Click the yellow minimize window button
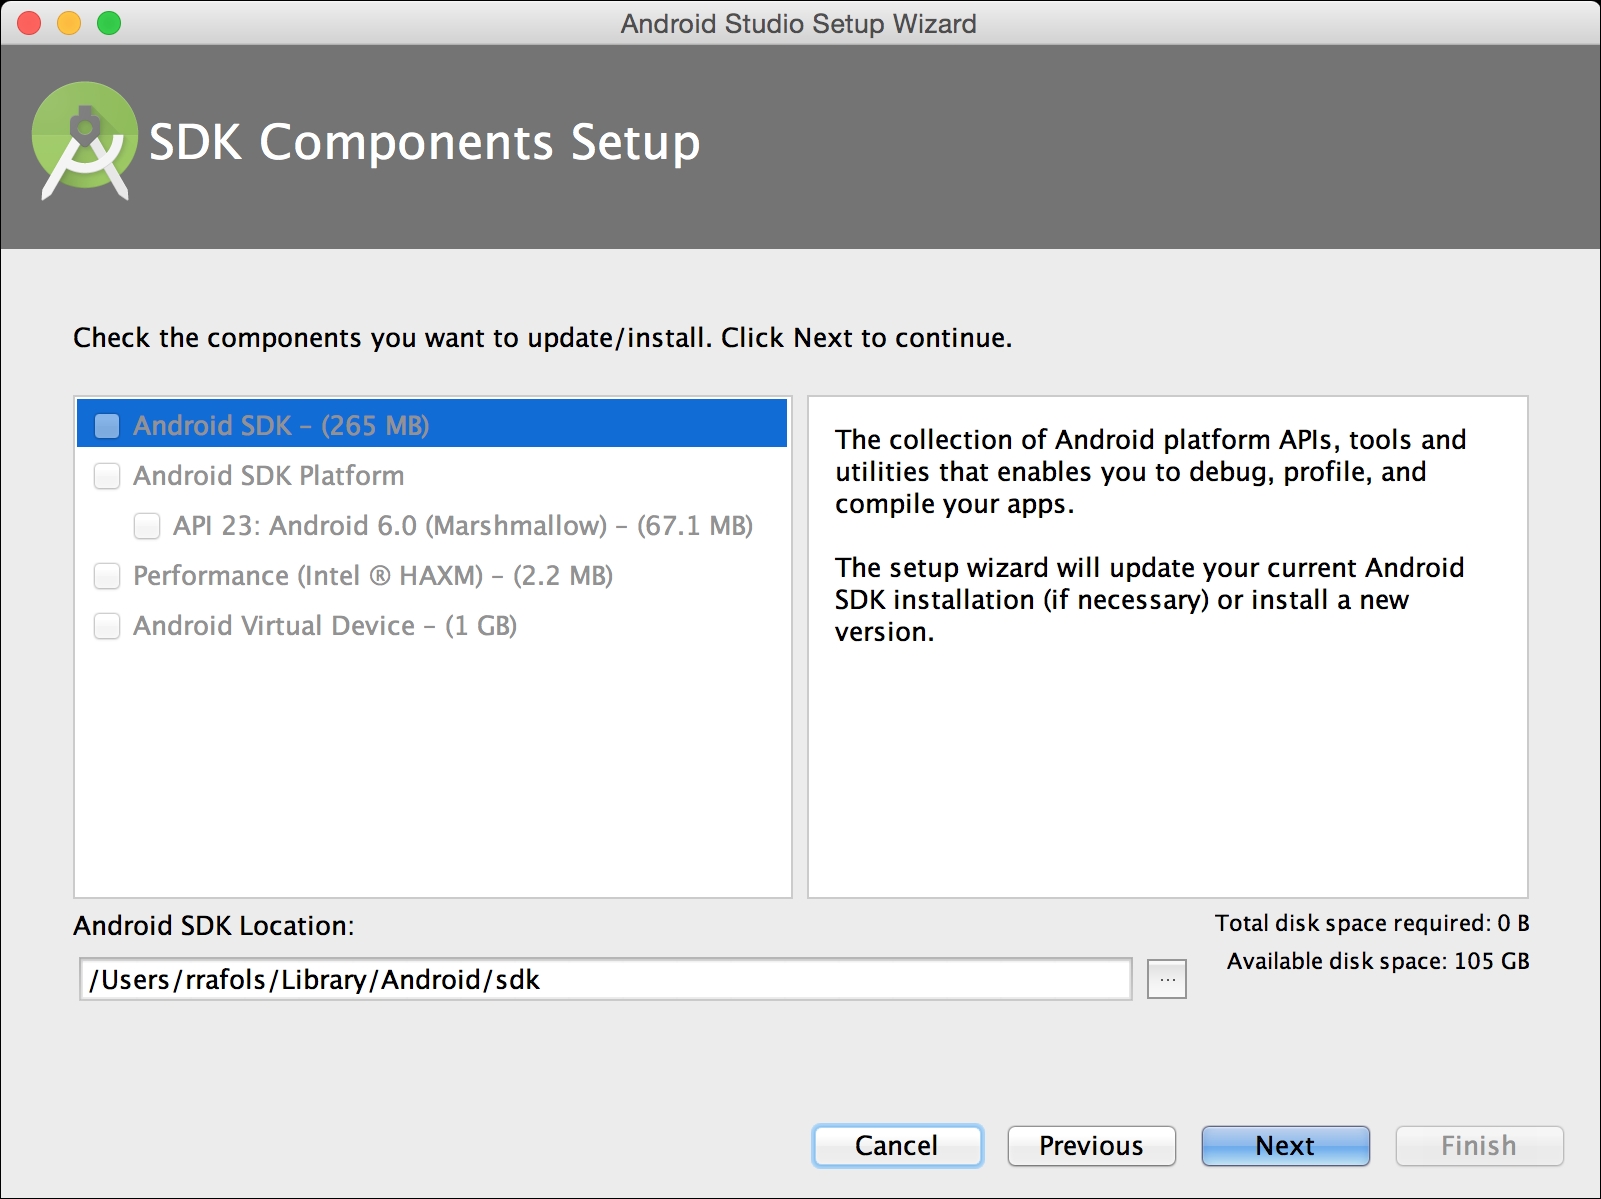 [69, 23]
